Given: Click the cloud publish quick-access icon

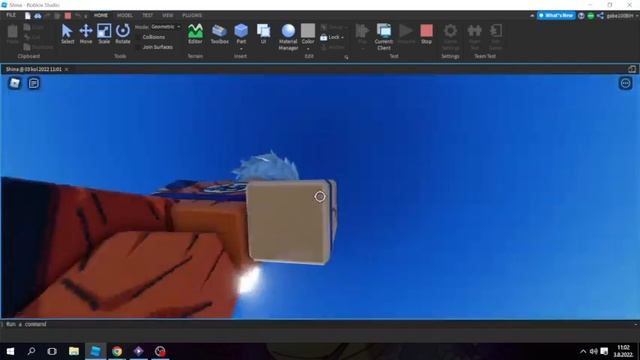Looking at the screenshot, I should click(x=38, y=16).
